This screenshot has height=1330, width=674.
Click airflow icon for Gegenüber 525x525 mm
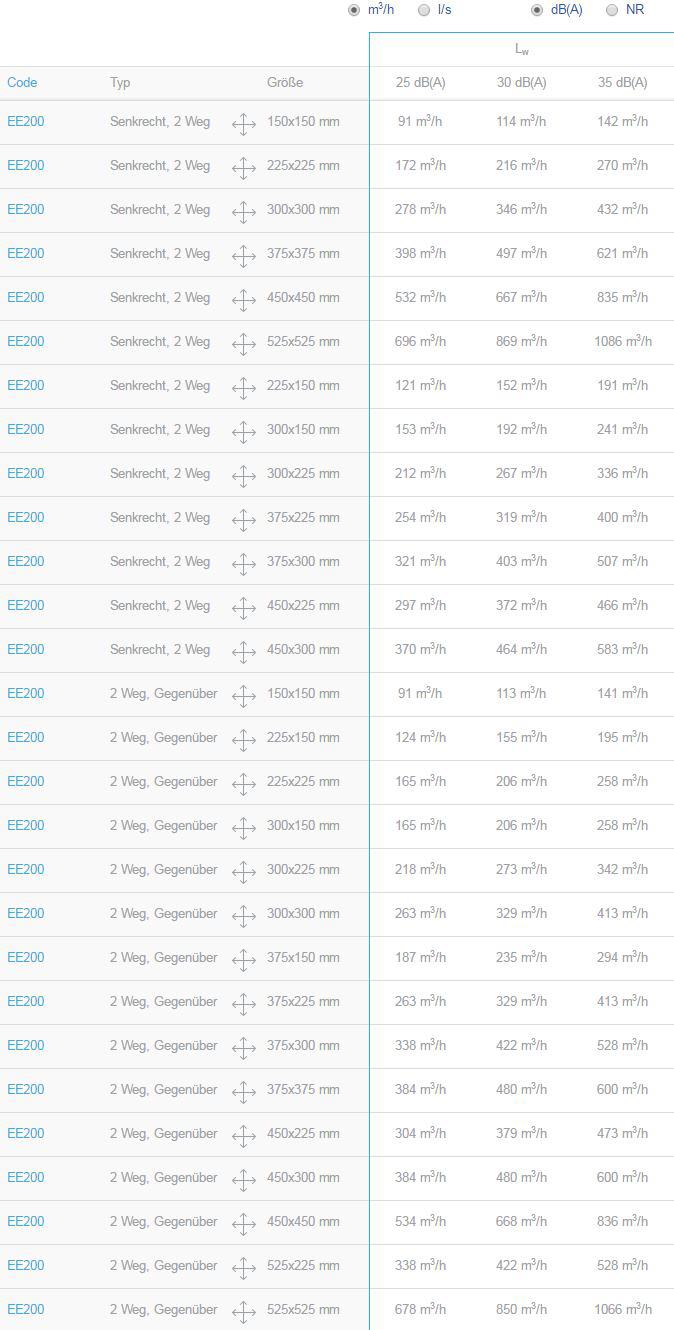click(244, 1312)
